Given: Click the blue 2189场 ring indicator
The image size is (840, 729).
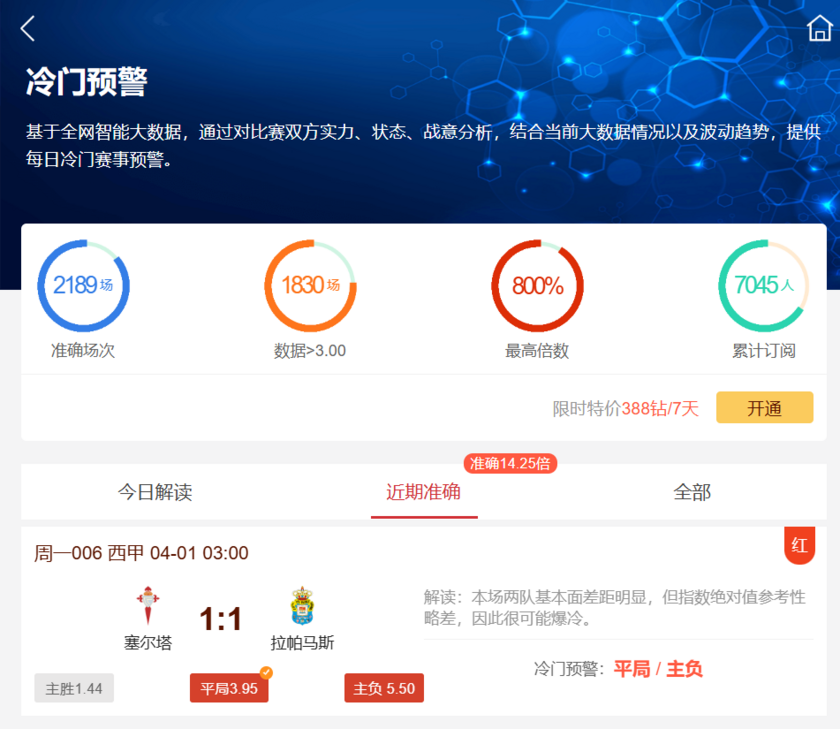Looking at the screenshot, I should [x=83, y=286].
